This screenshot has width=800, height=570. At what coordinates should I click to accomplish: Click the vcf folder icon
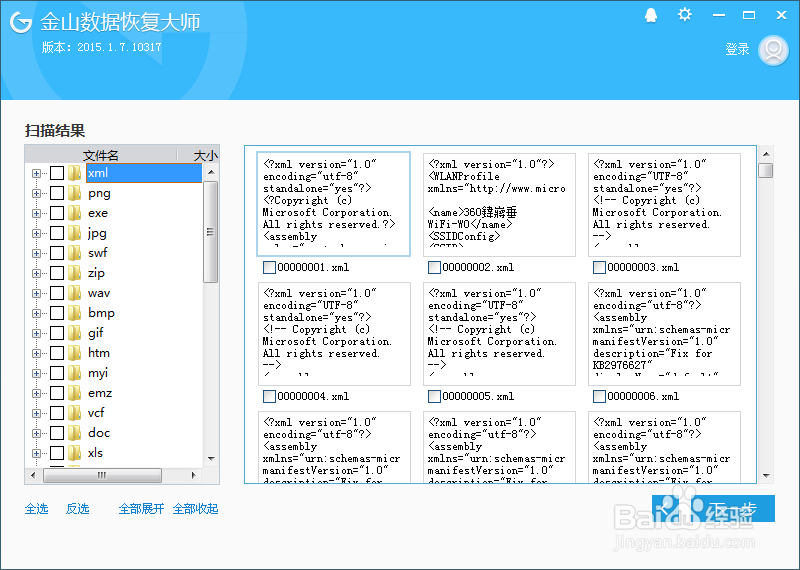(x=74, y=413)
